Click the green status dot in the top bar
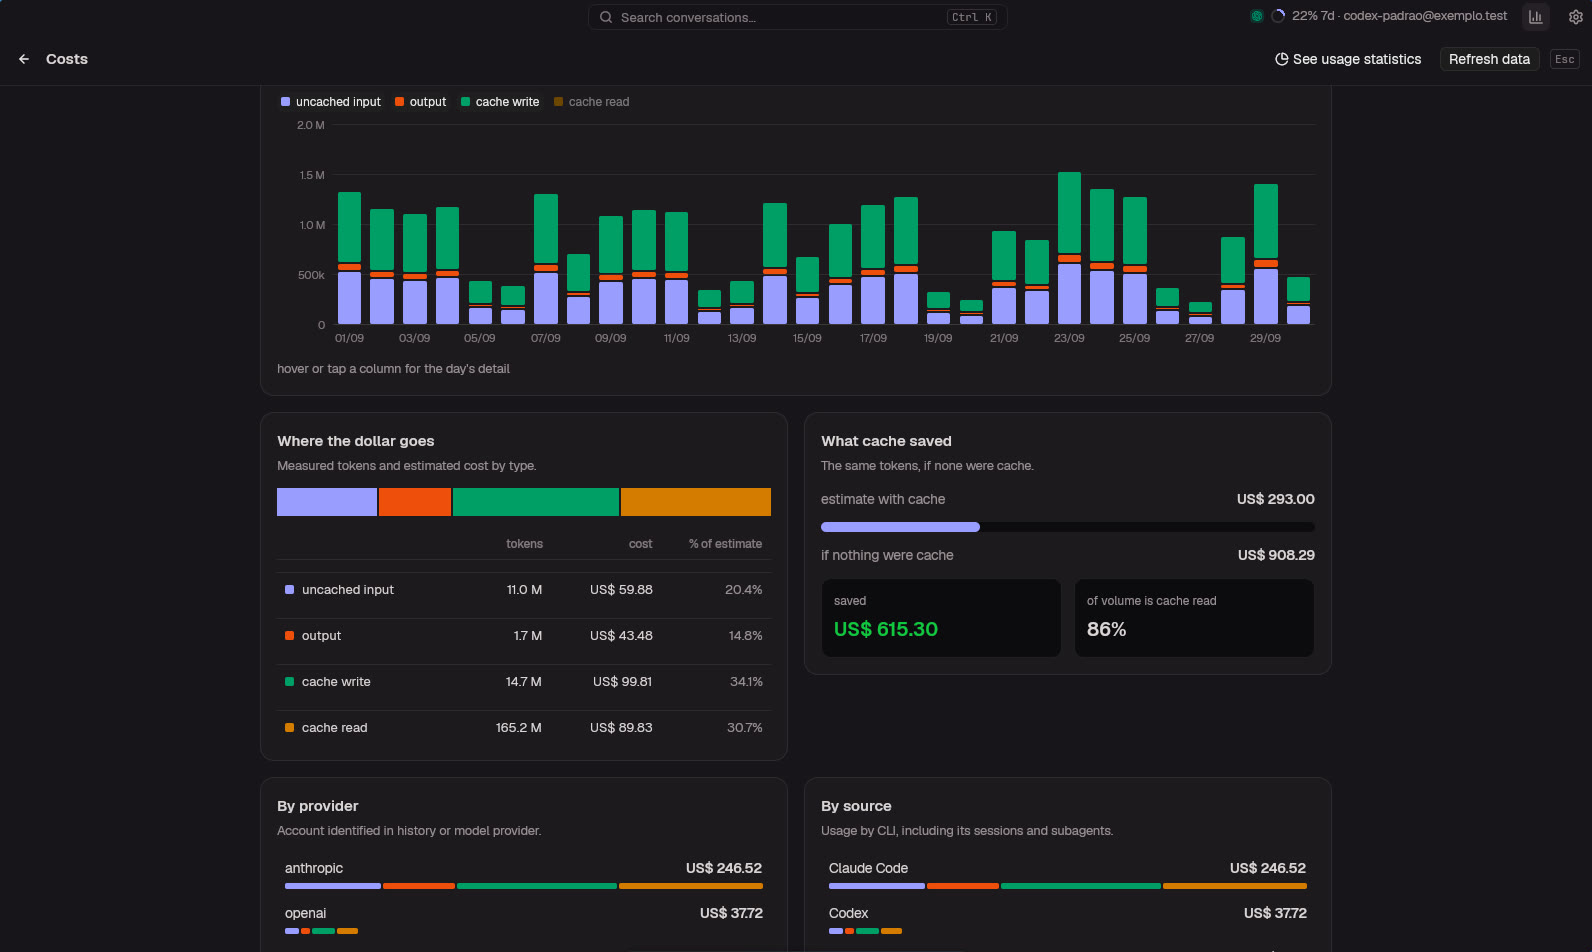This screenshot has height=952, width=1592. coord(1257,16)
